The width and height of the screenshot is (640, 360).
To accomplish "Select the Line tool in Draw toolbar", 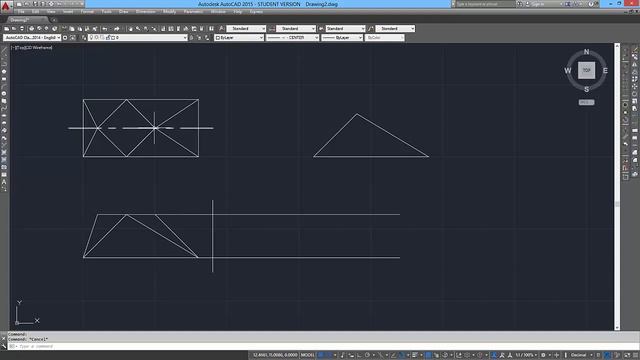I will click(4, 49).
